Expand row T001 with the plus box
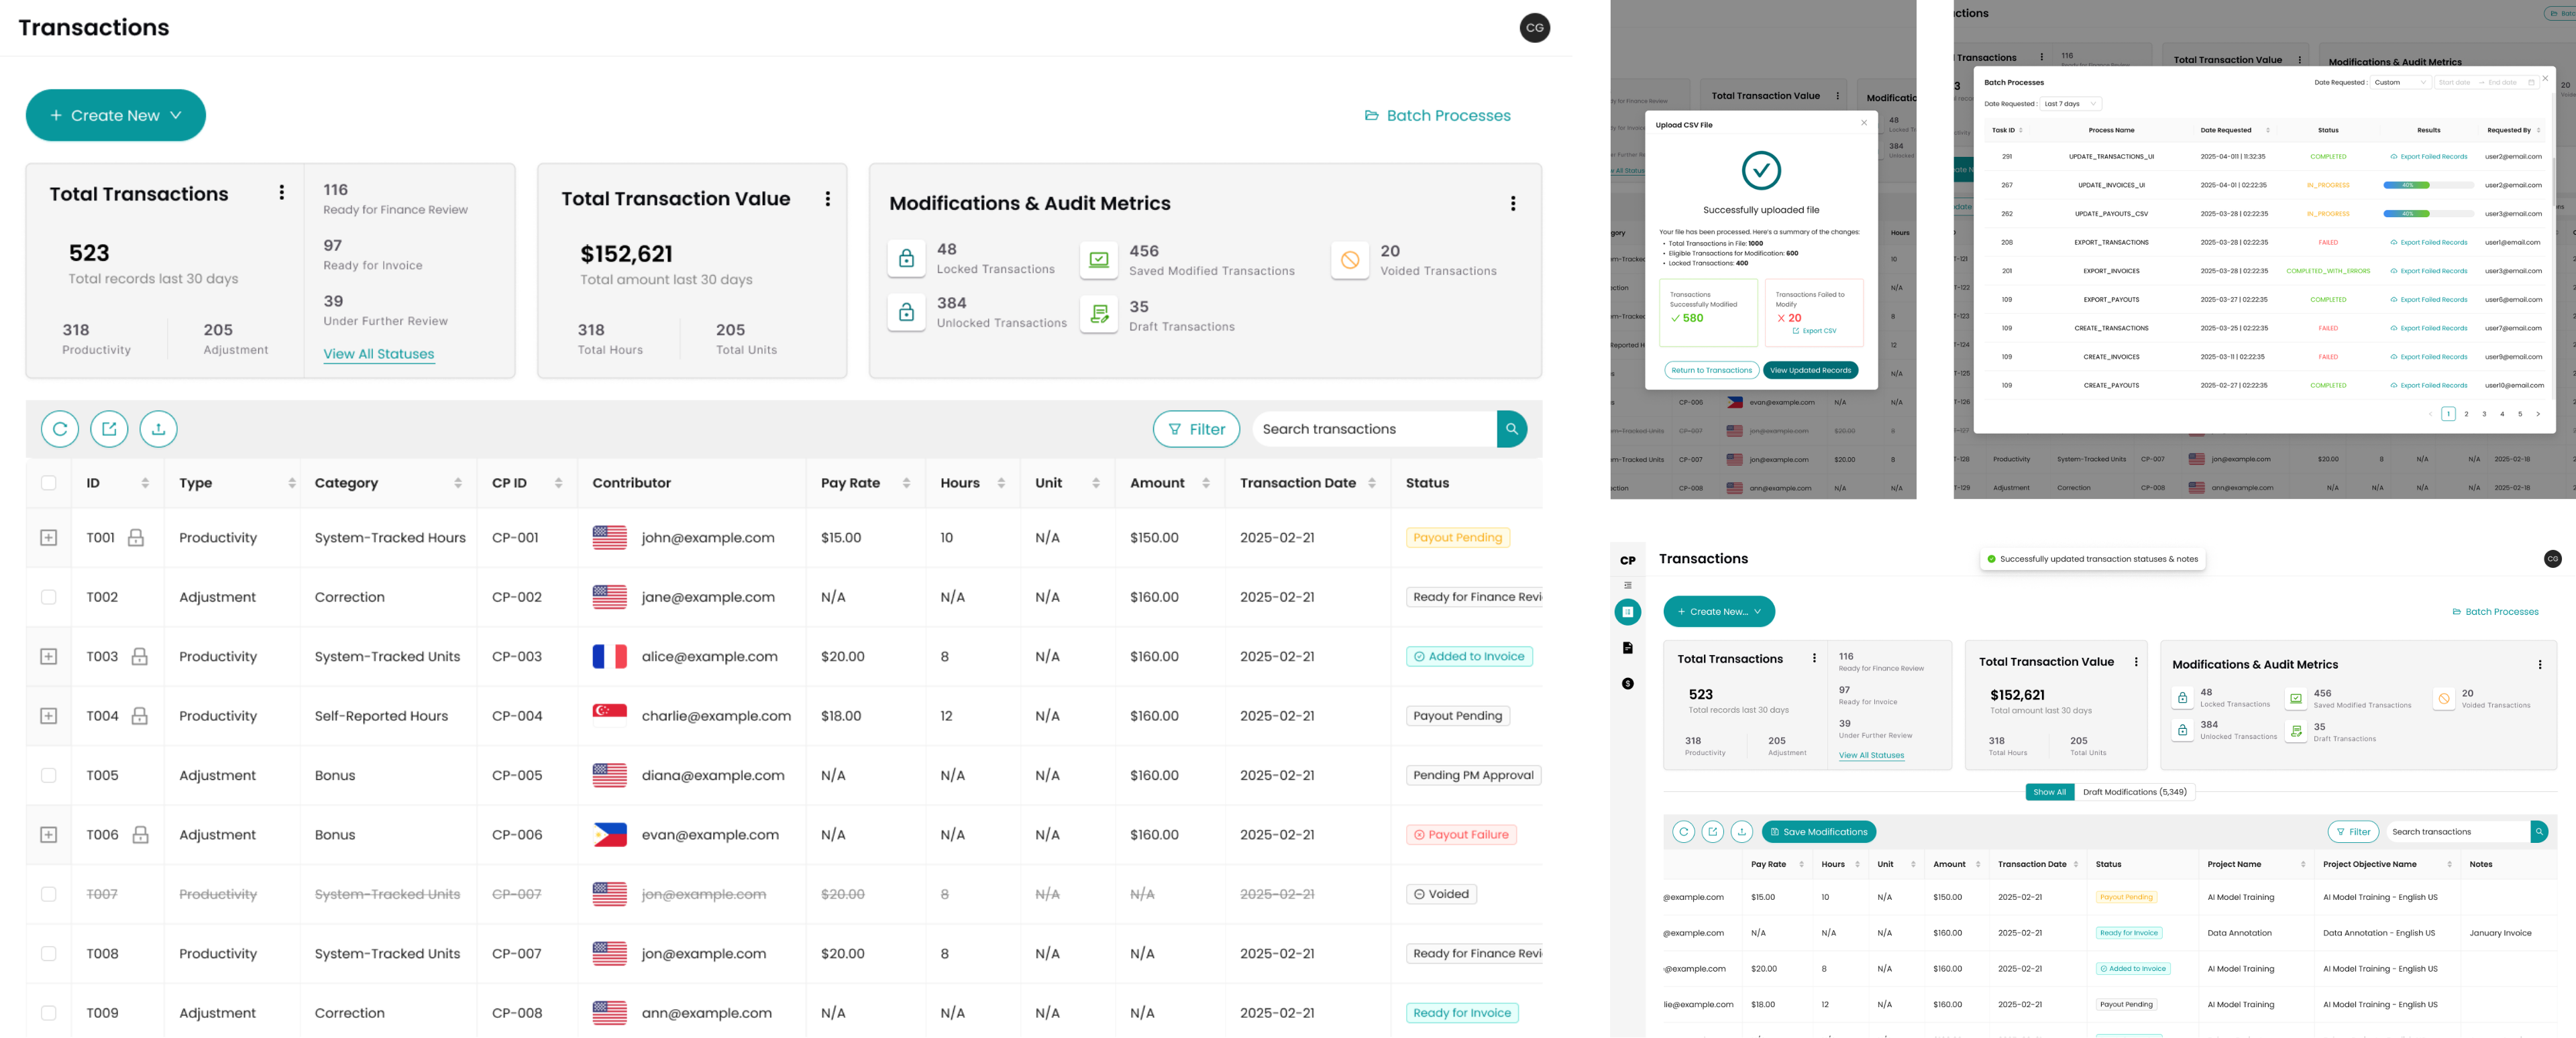 pyautogui.click(x=48, y=538)
